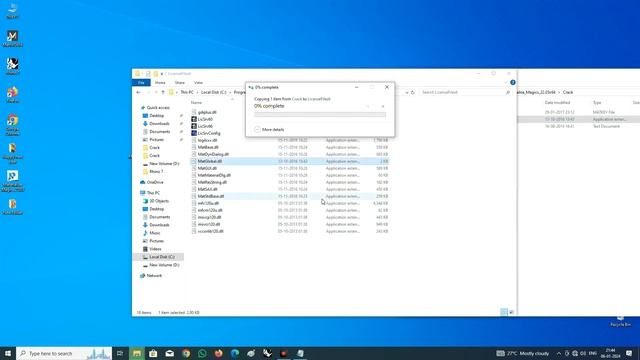Screen dimensions: 640x360
Task: Open the View ribbon tab
Action: (x=198, y=82)
